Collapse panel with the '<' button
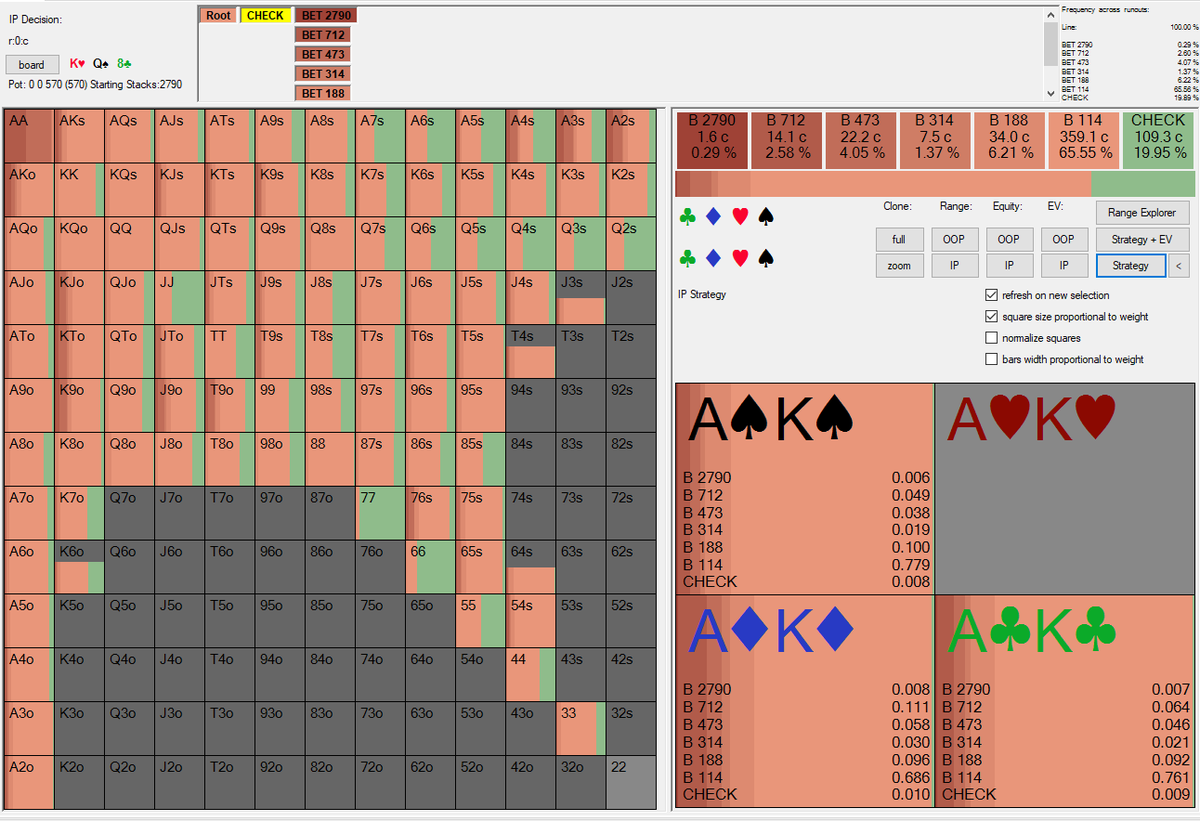 click(1177, 265)
